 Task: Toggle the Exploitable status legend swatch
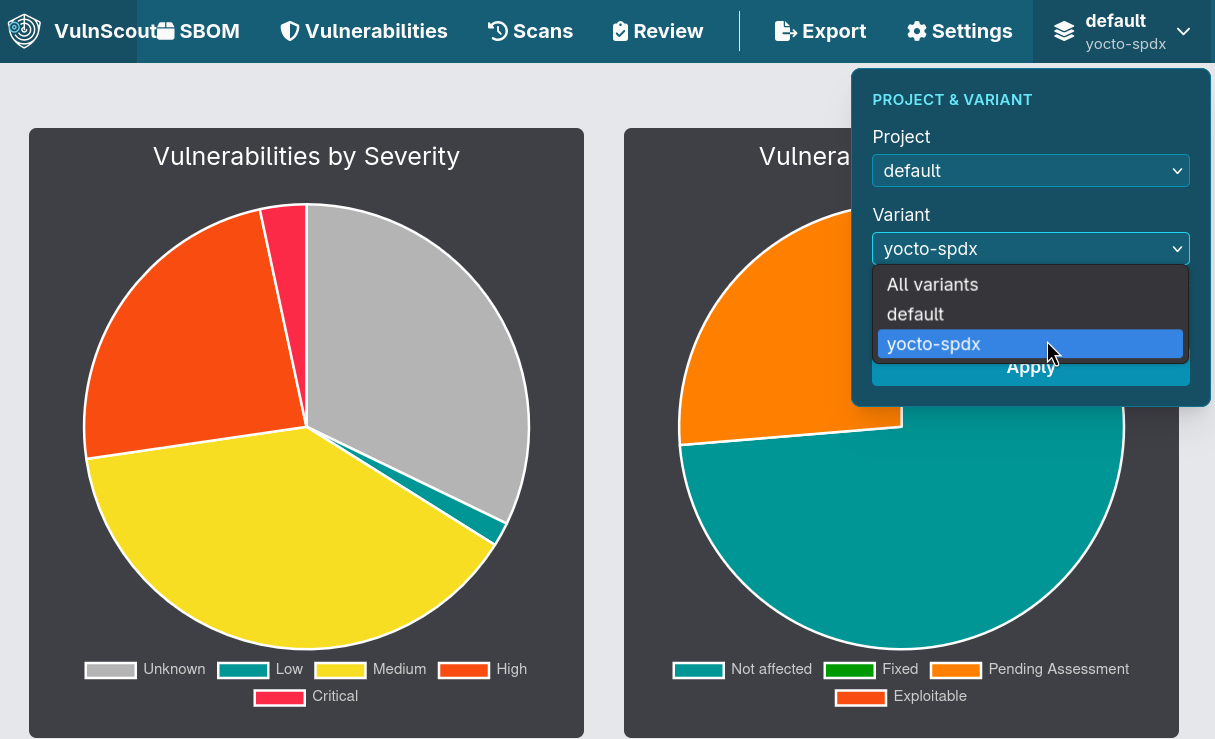pyautogui.click(x=861, y=697)
